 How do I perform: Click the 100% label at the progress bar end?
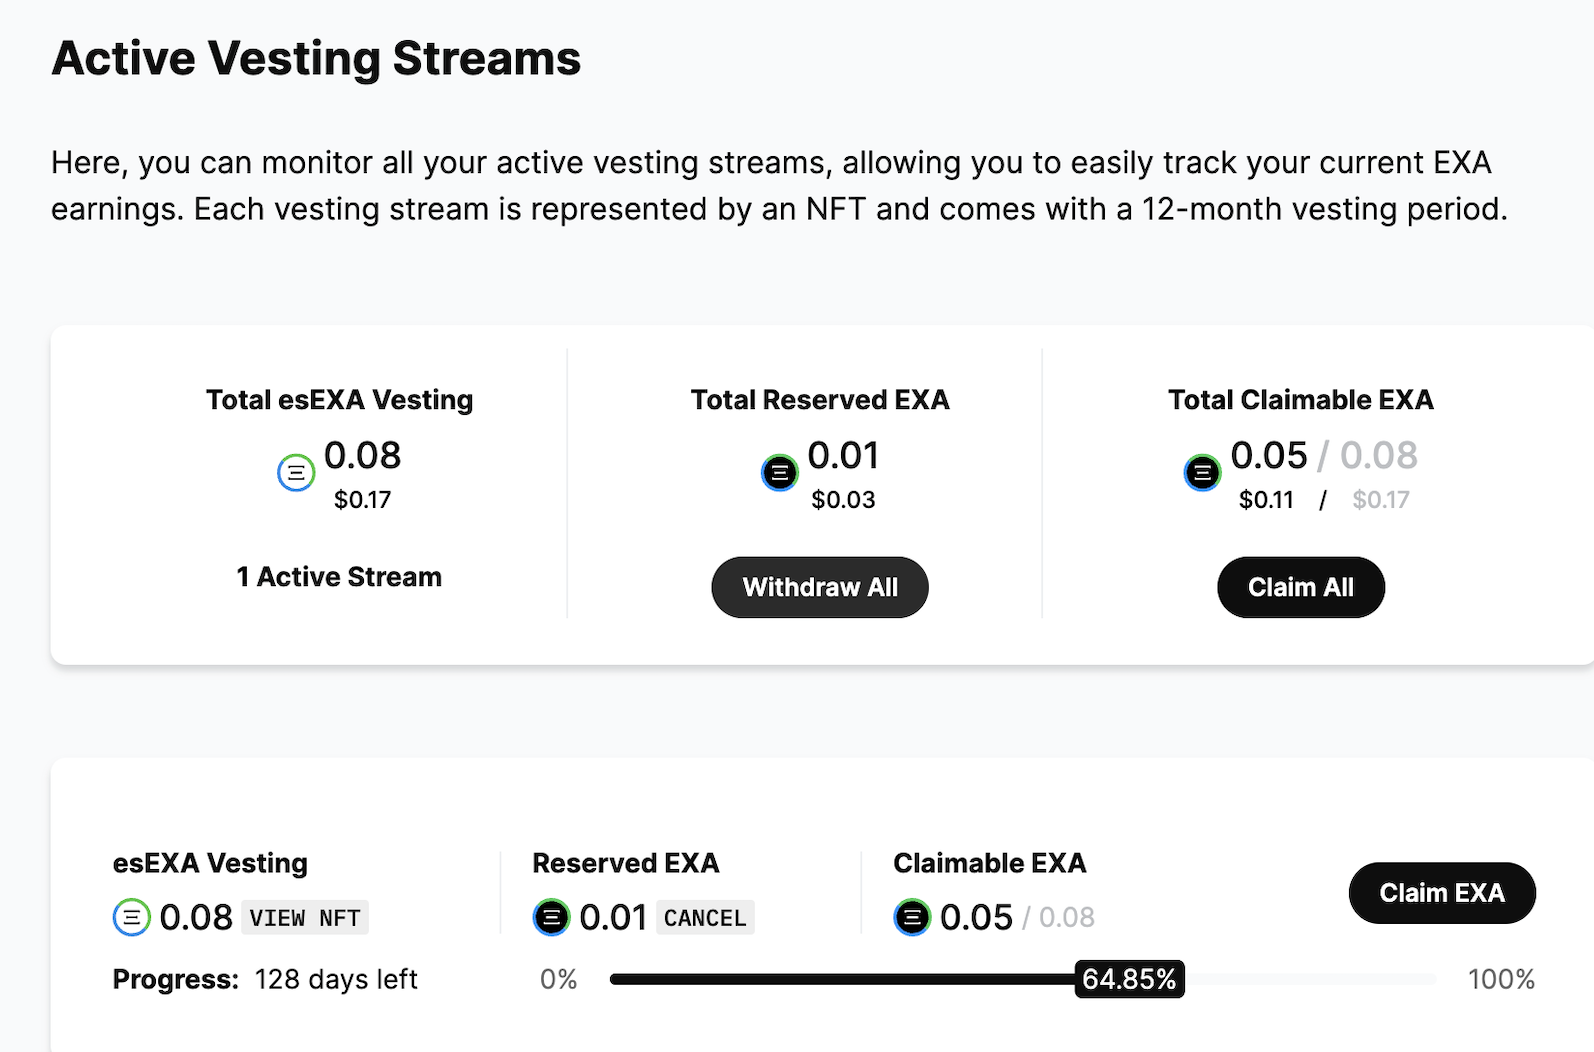(1501, 979)
